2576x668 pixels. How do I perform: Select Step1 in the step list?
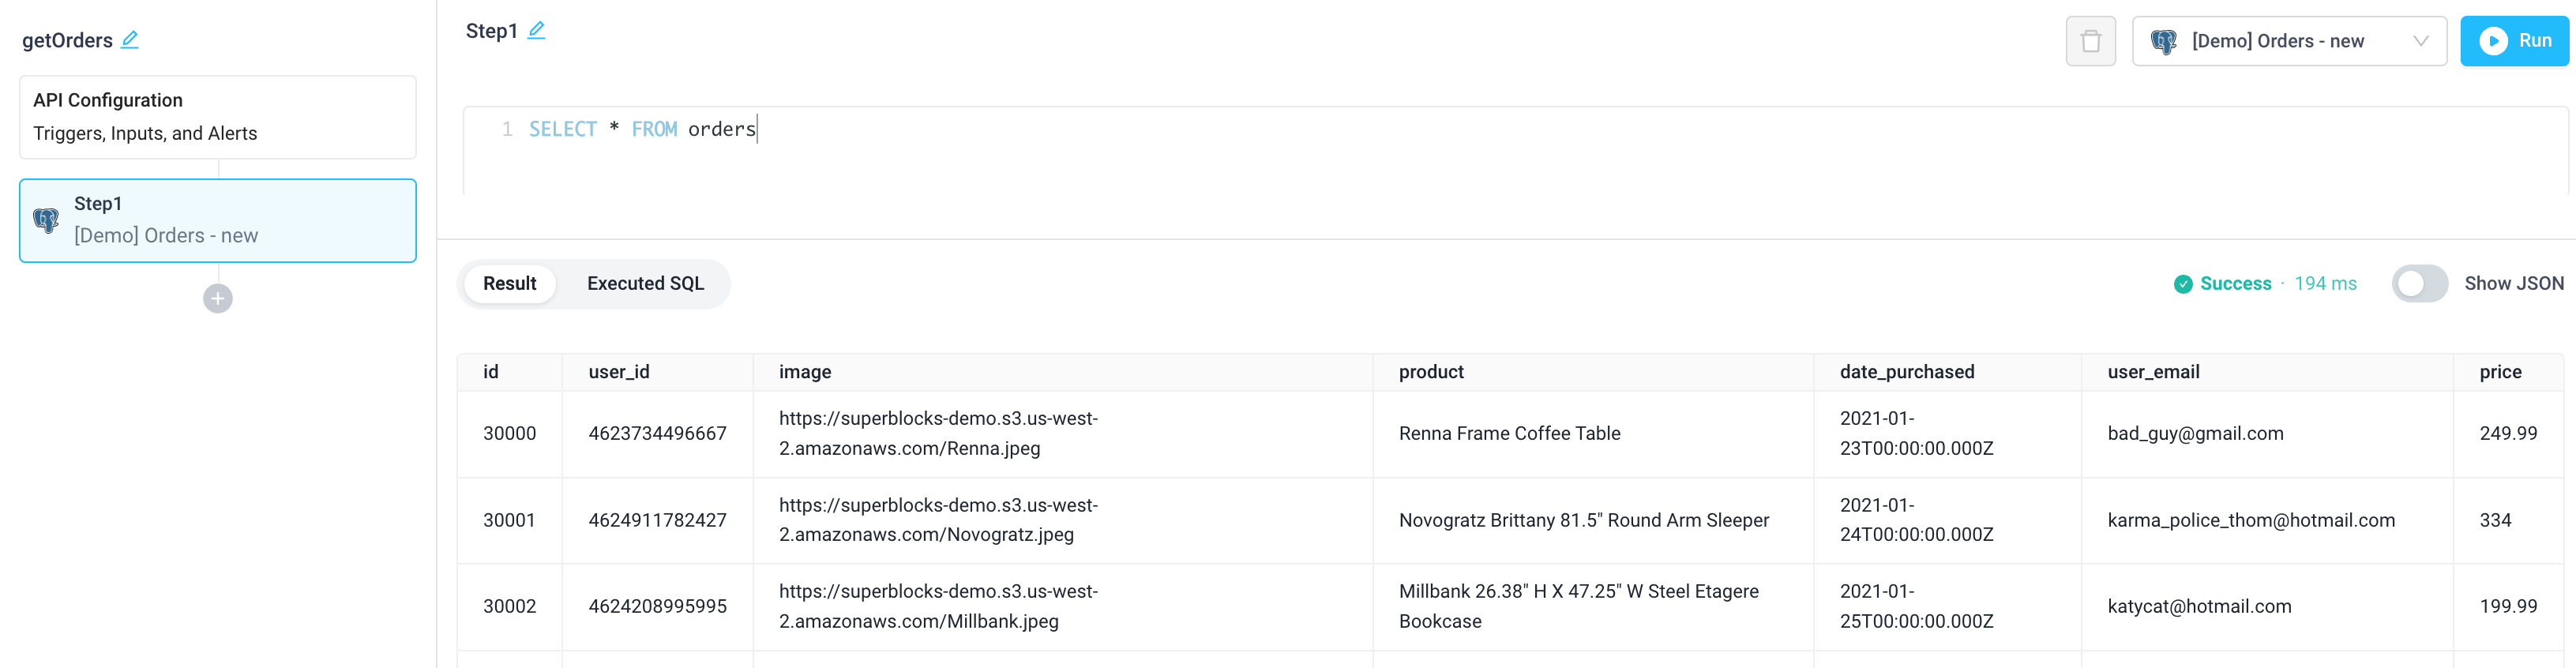click(x=217, y=220)
